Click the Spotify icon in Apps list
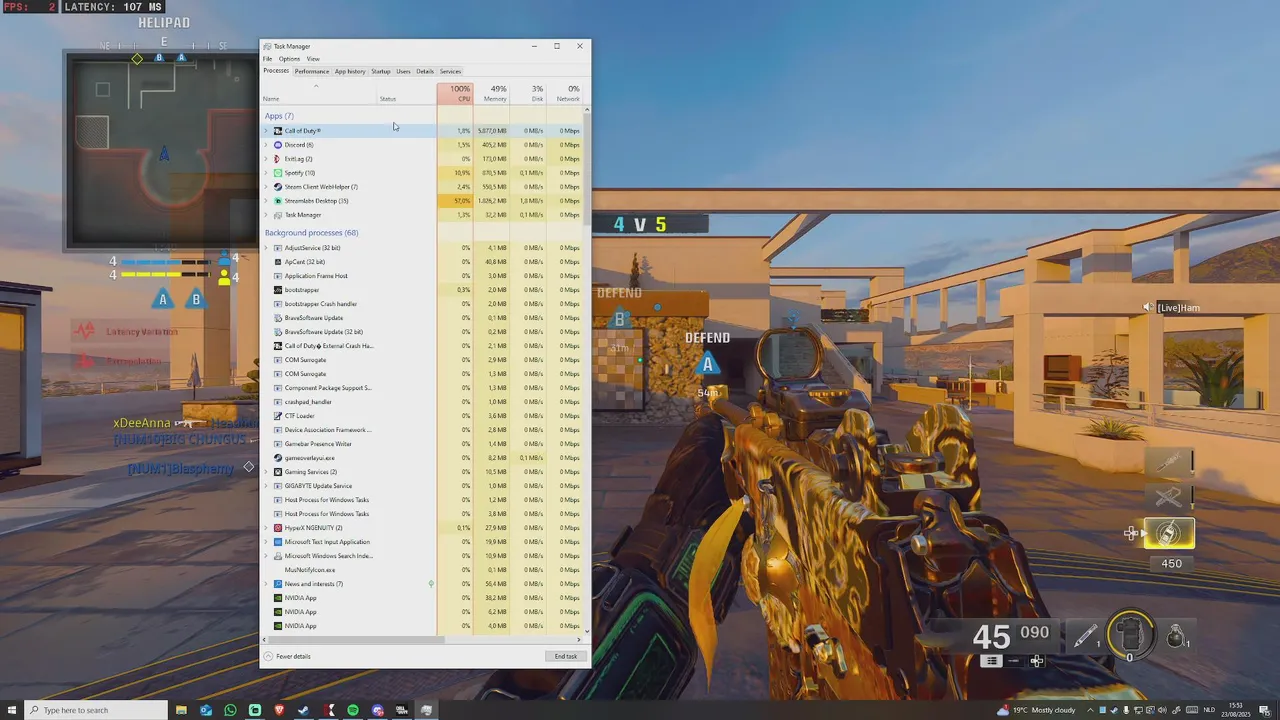 [278, 173]
